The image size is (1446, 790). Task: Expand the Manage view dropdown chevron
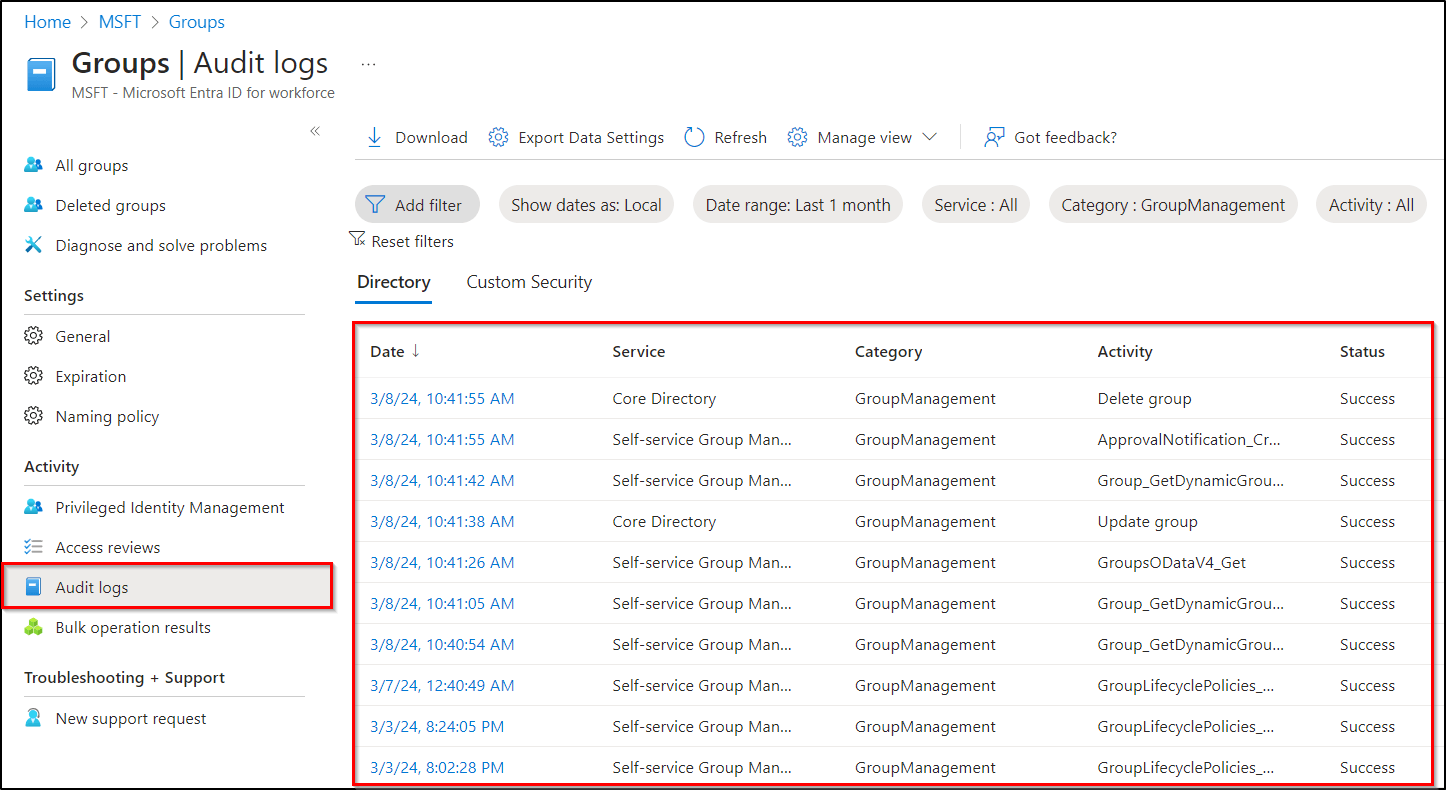(929, 137)
